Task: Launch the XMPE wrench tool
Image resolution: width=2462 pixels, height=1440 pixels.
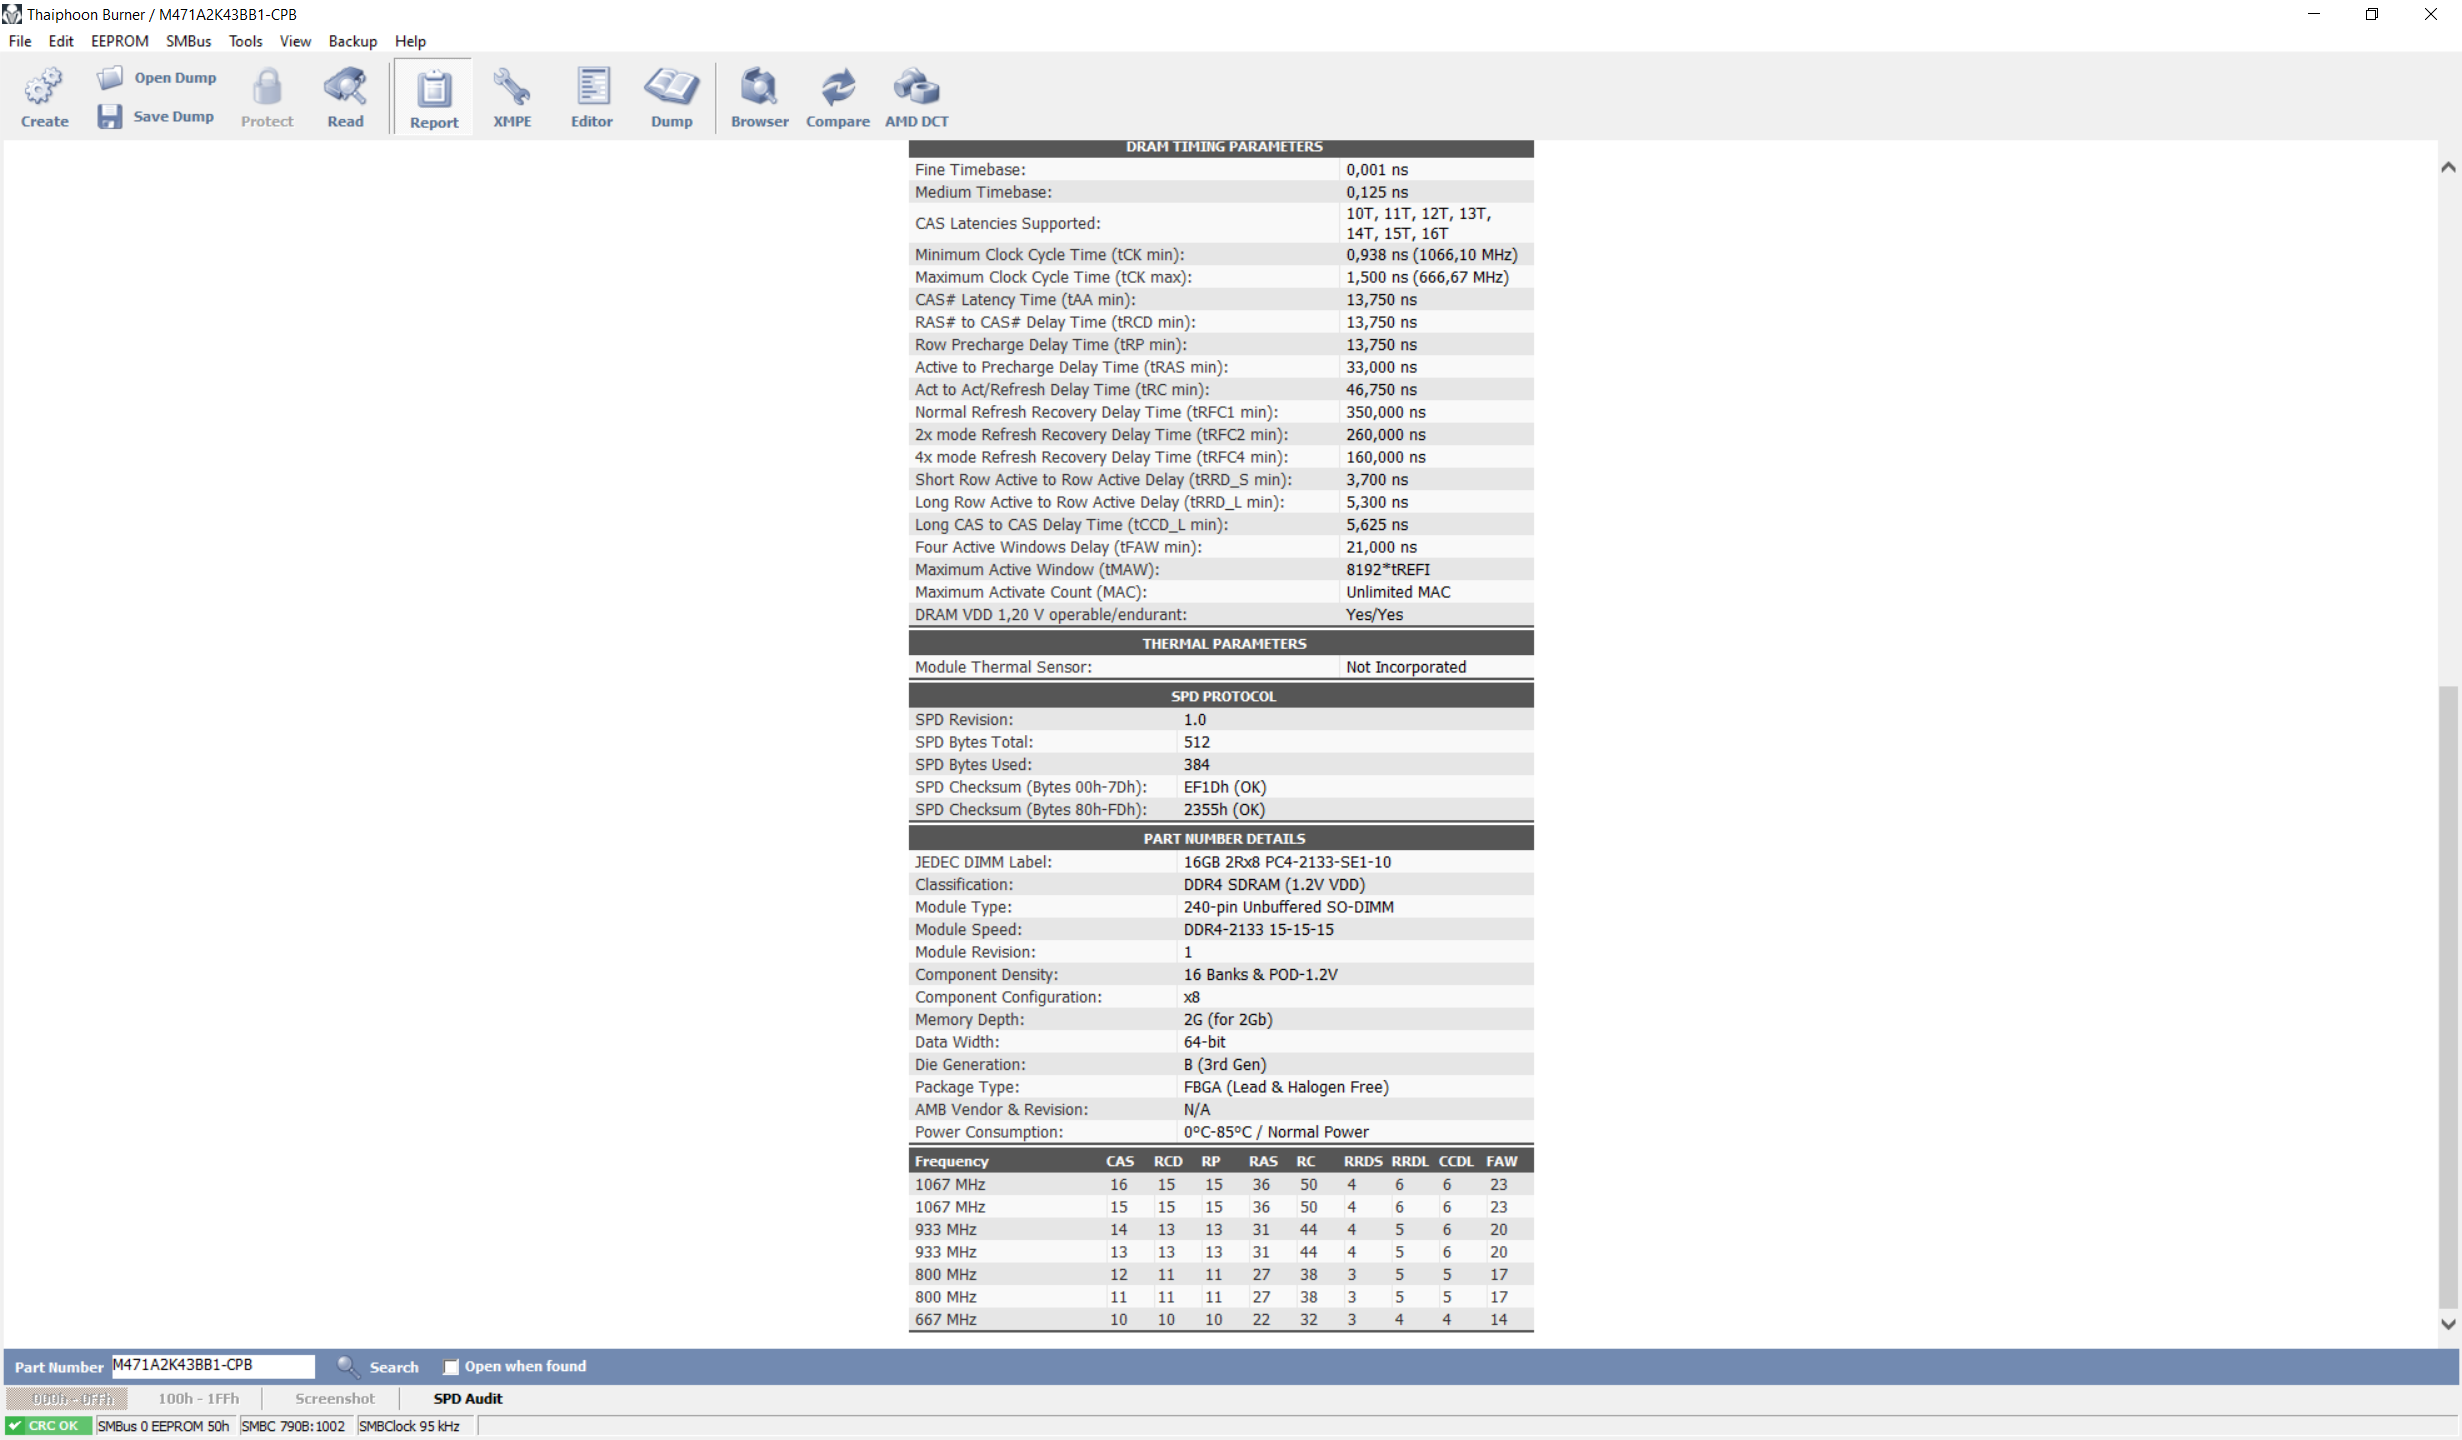Action: pos(512,88)
